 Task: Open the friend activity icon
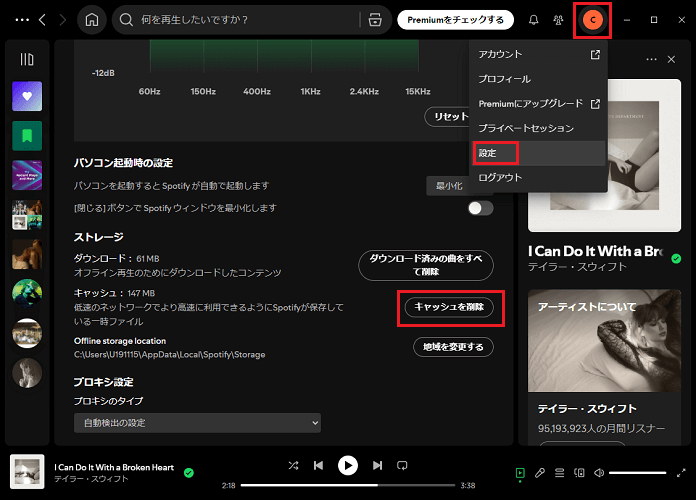(558, 20)
